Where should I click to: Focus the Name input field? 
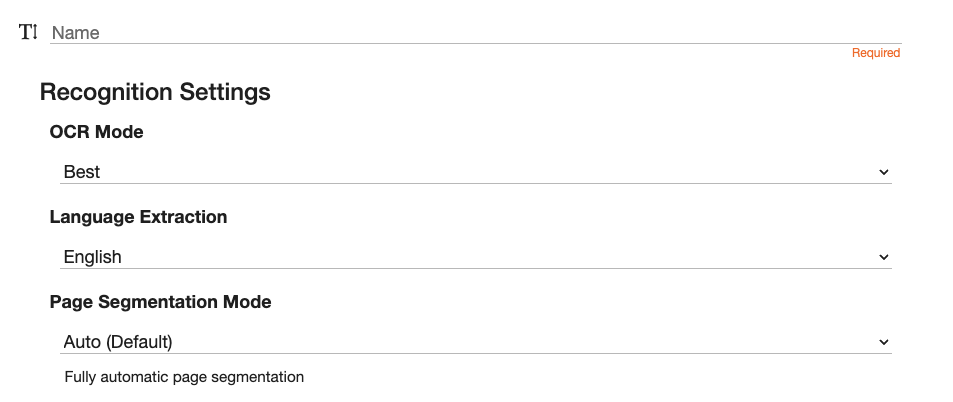coord(475,33)
